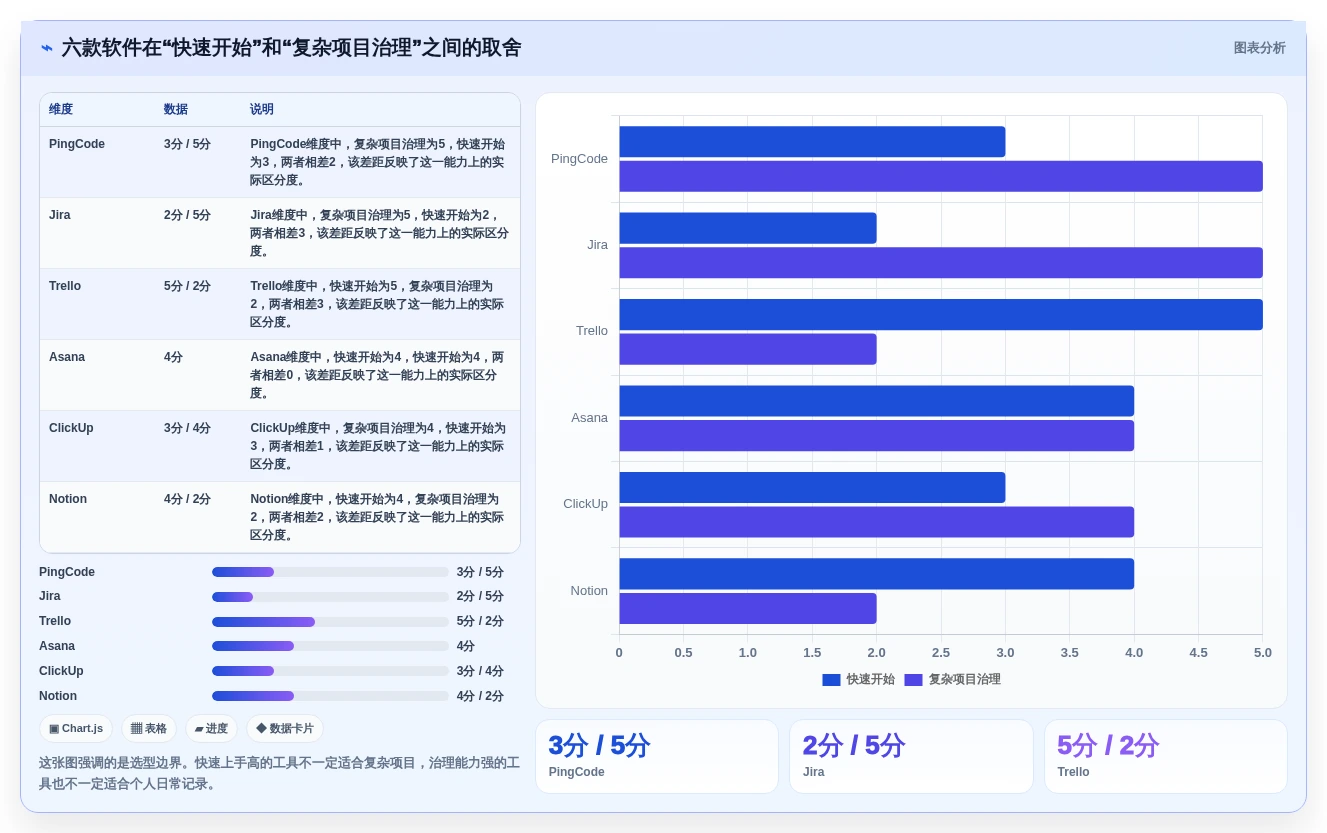The height and width of the screenshot is (833, 1327).
Task: Click the 复杂项目治理 legend color box
Action: pyautogui.click(x=913, y=679)
